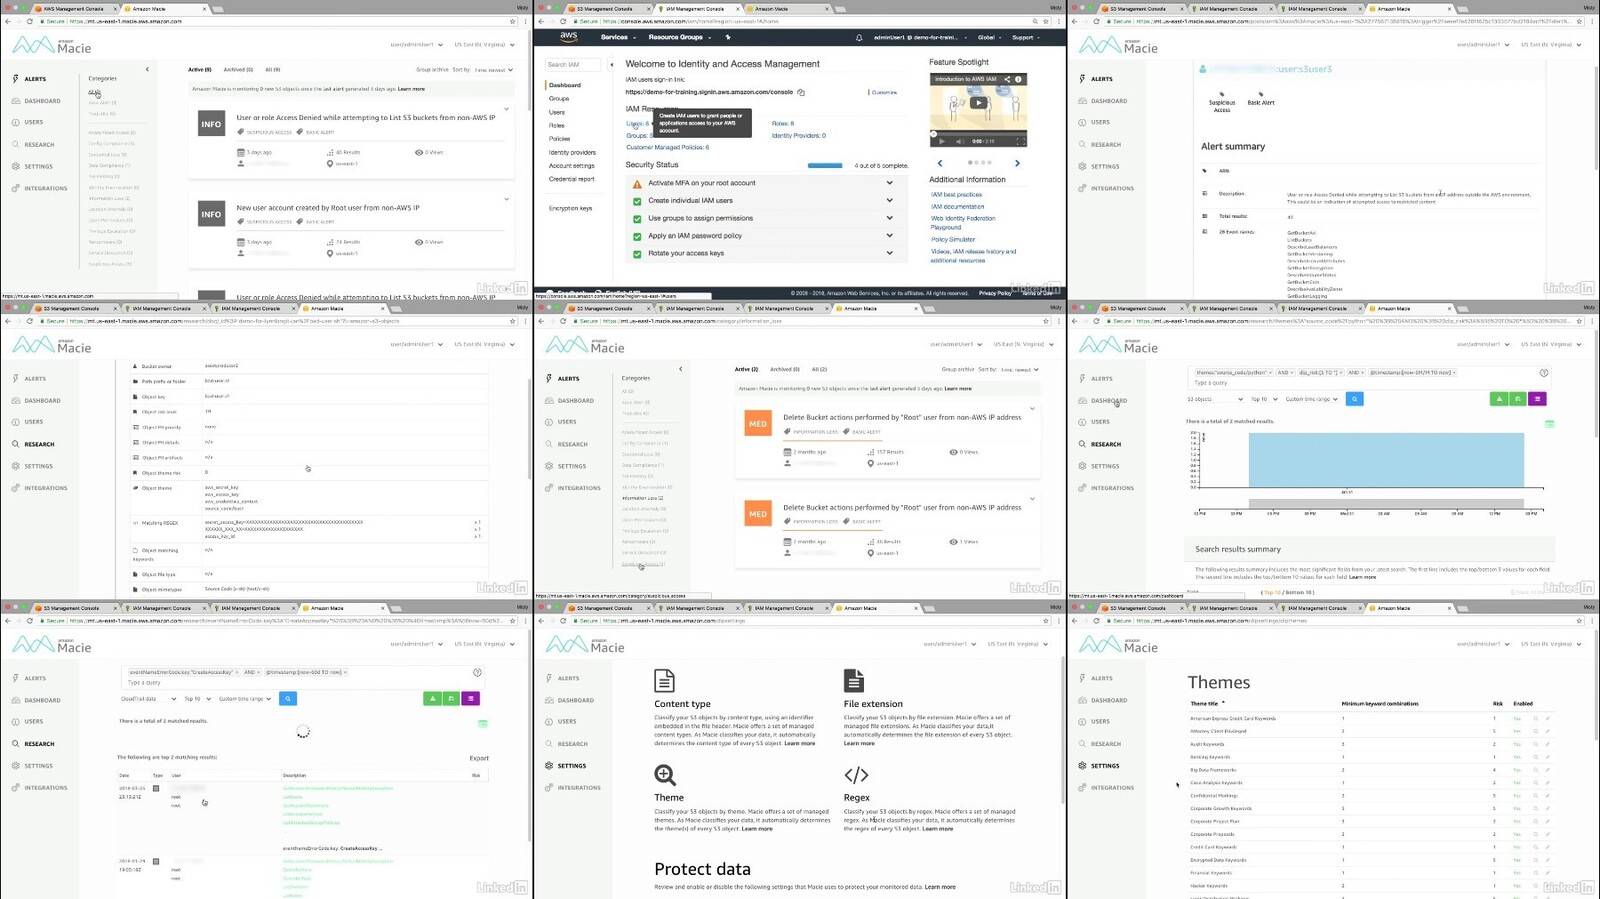Viewport: 1600px width, 899px height.
Task: Open the Support dropdown in the AWS header
Action: pos(1025,37)
